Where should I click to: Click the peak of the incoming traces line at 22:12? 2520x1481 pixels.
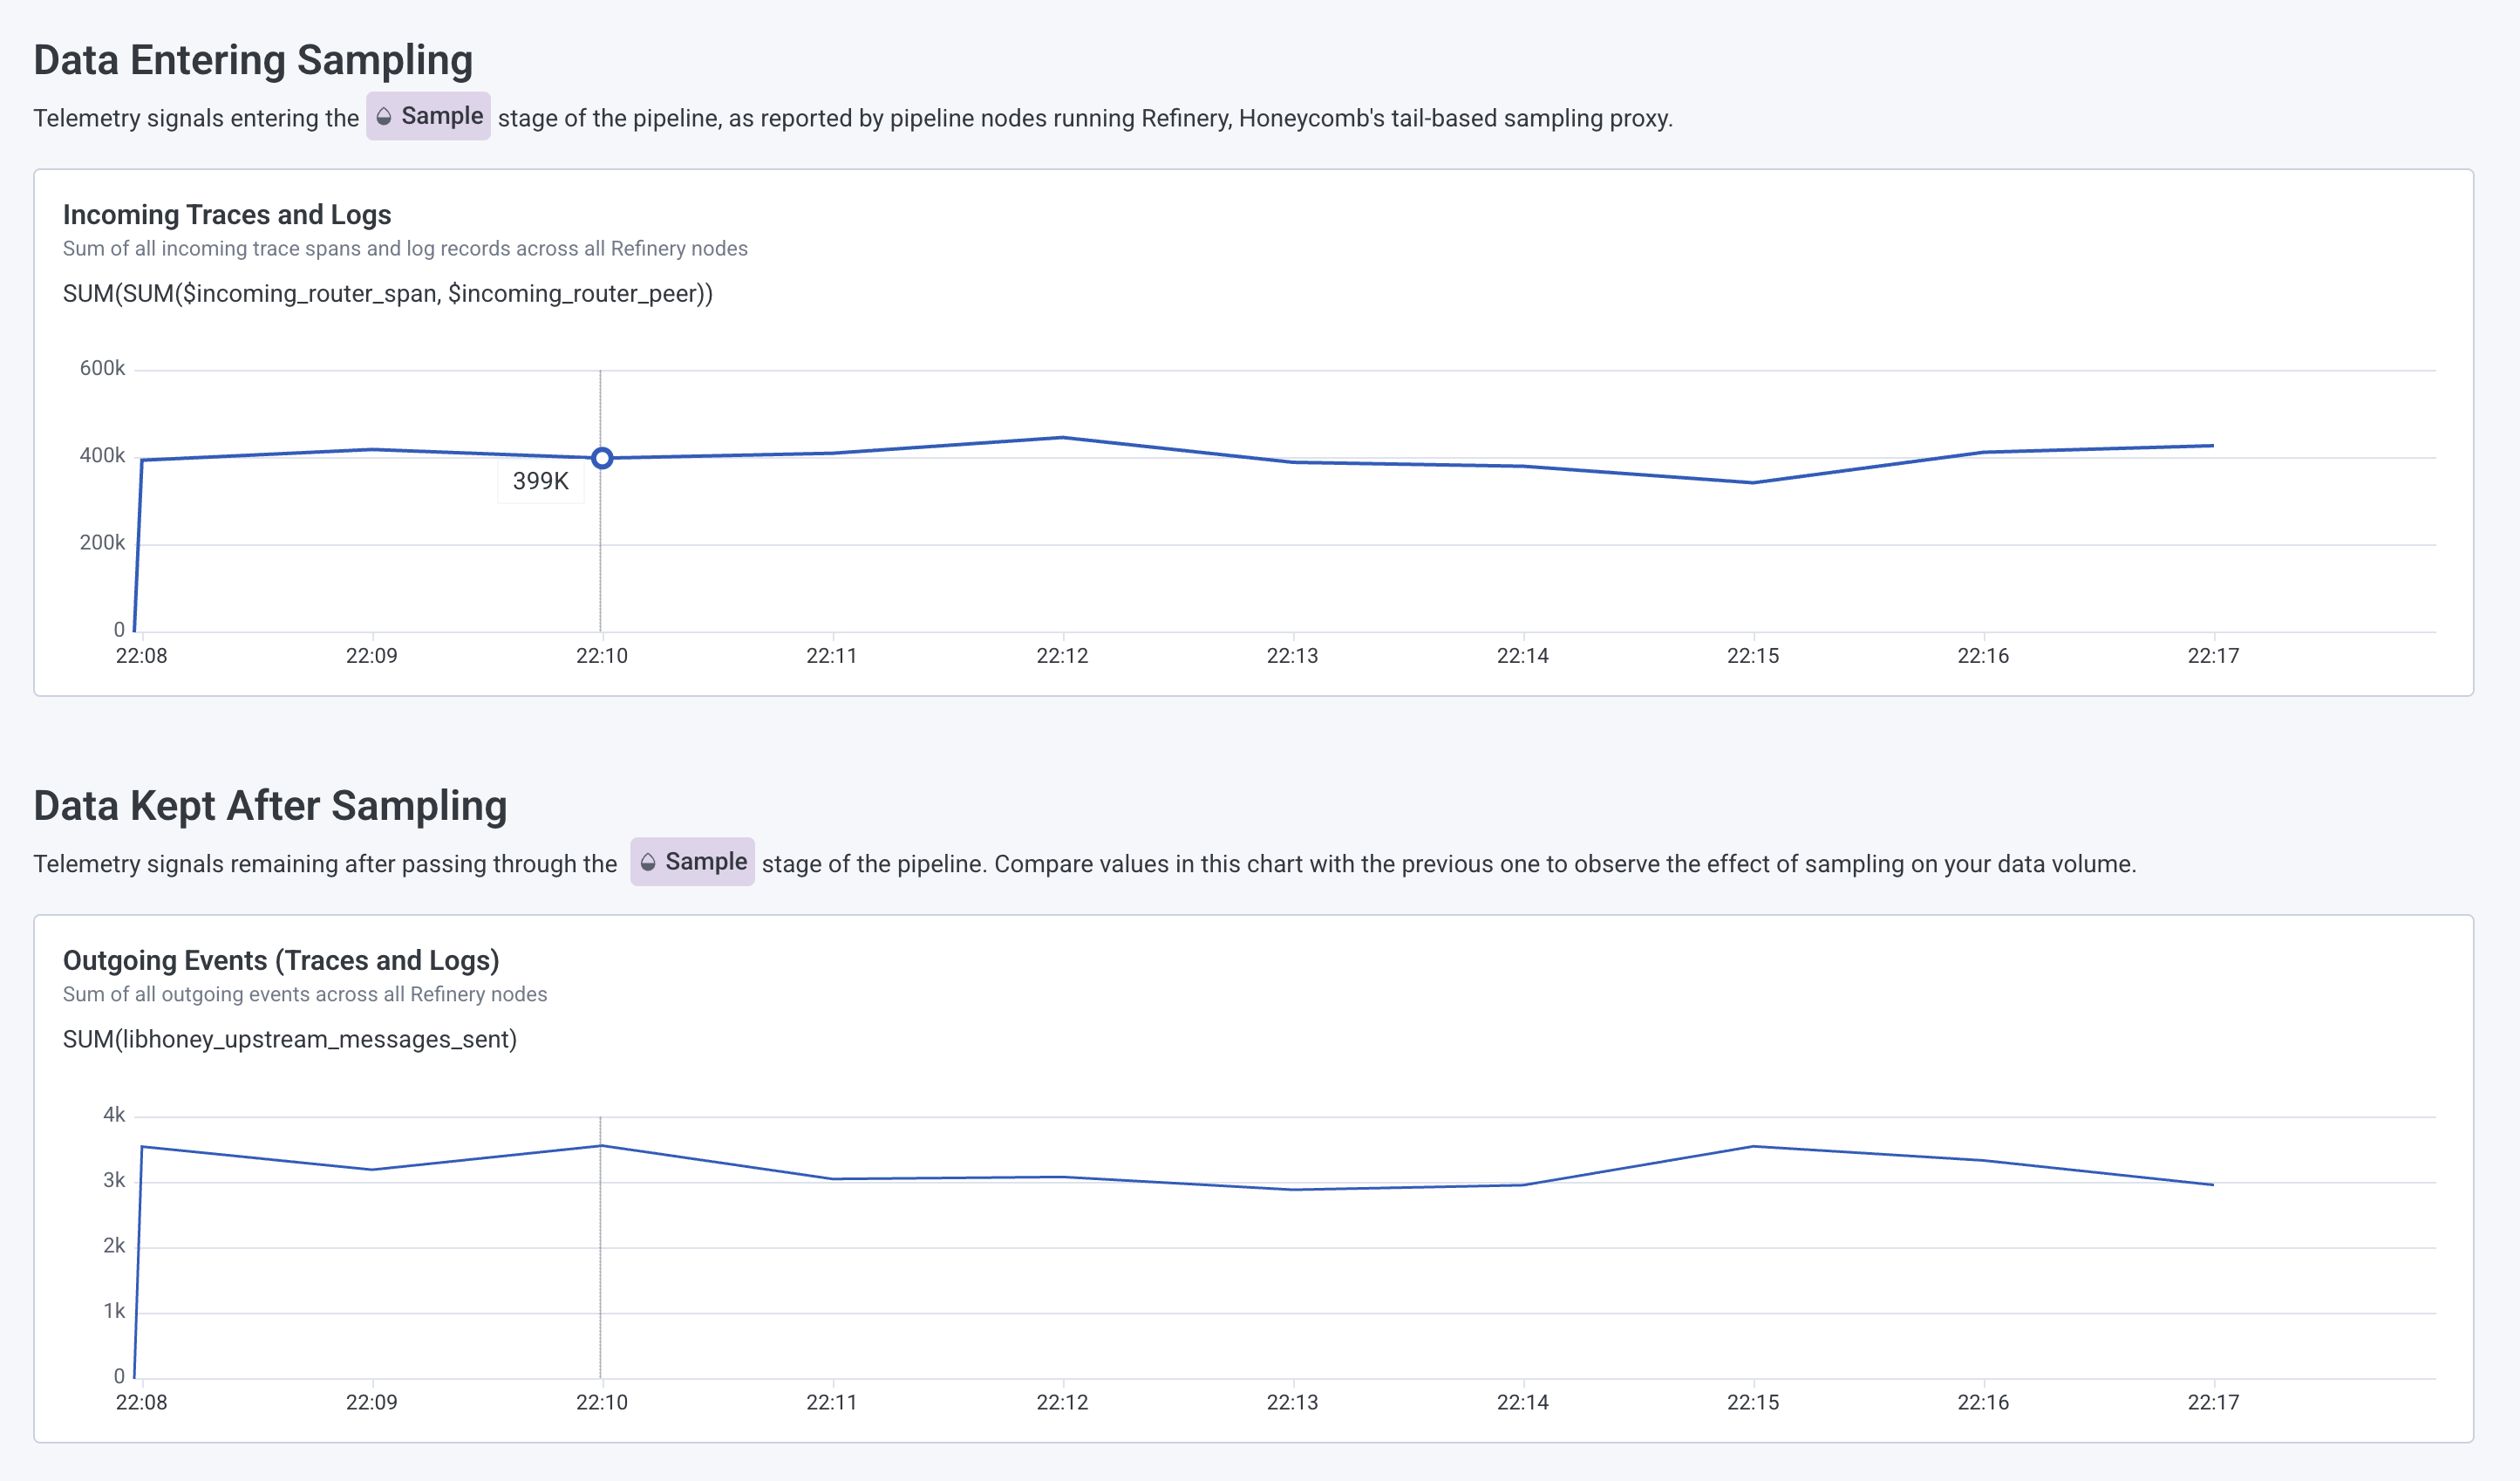(x=1060, y=437)
